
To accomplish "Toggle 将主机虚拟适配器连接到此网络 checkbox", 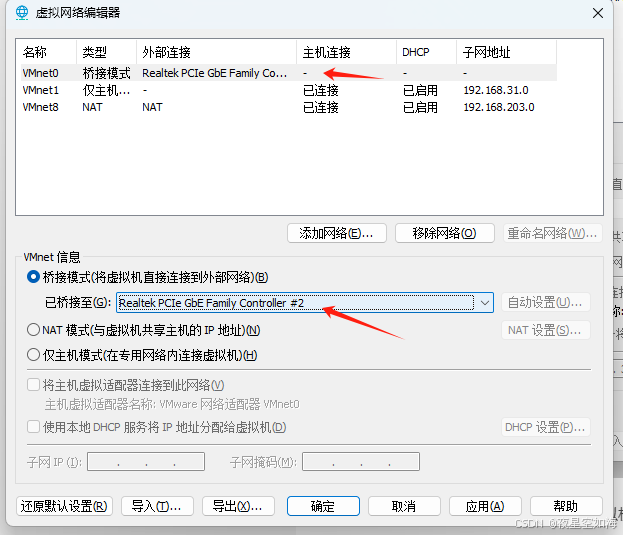I will [33, 385].
